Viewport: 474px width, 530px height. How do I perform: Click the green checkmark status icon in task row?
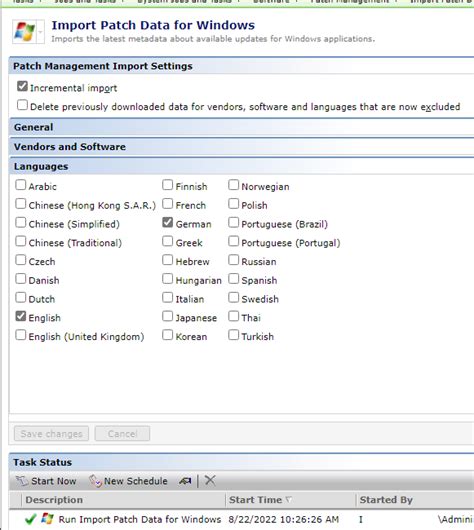coord(31,519)
